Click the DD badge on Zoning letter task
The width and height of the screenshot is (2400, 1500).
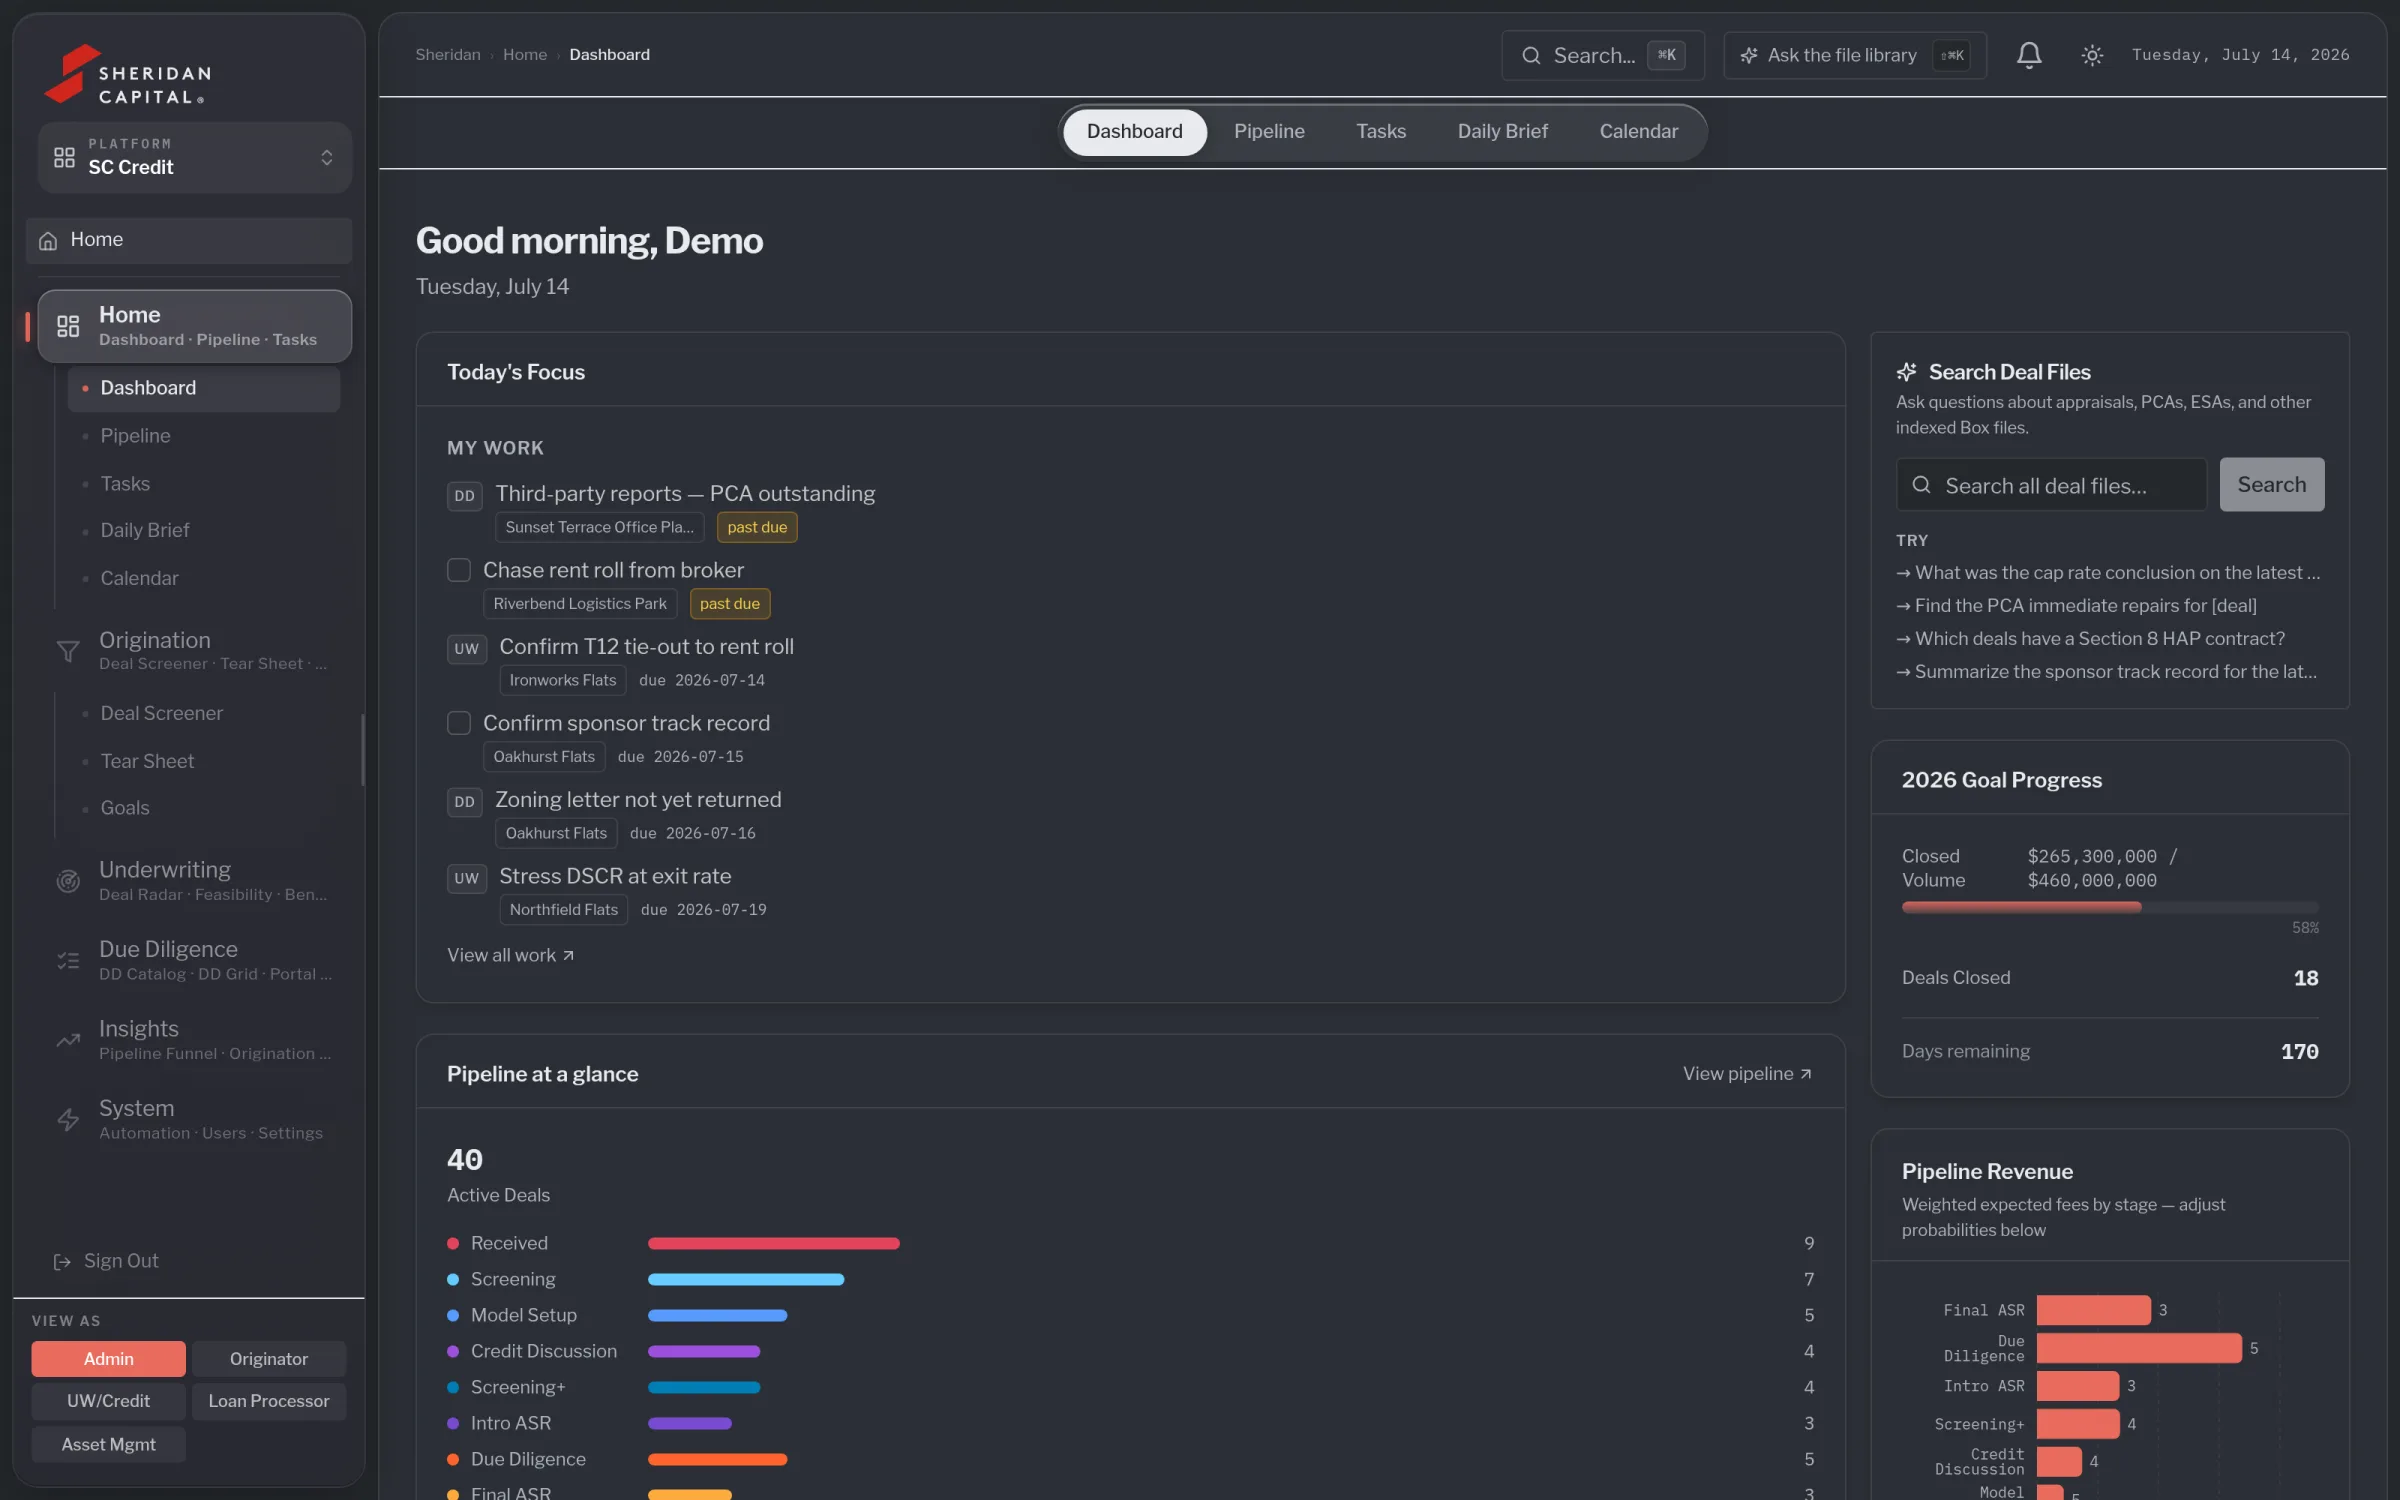click(x=464, y=801)
